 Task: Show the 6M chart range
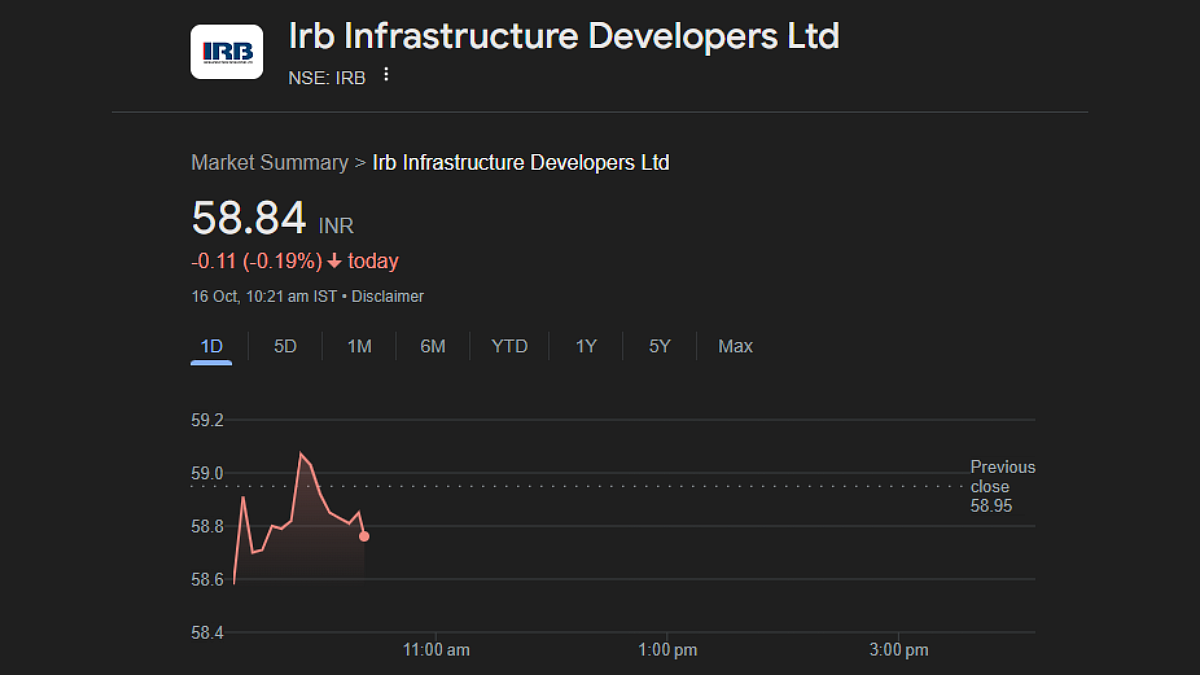coord(433,346)
